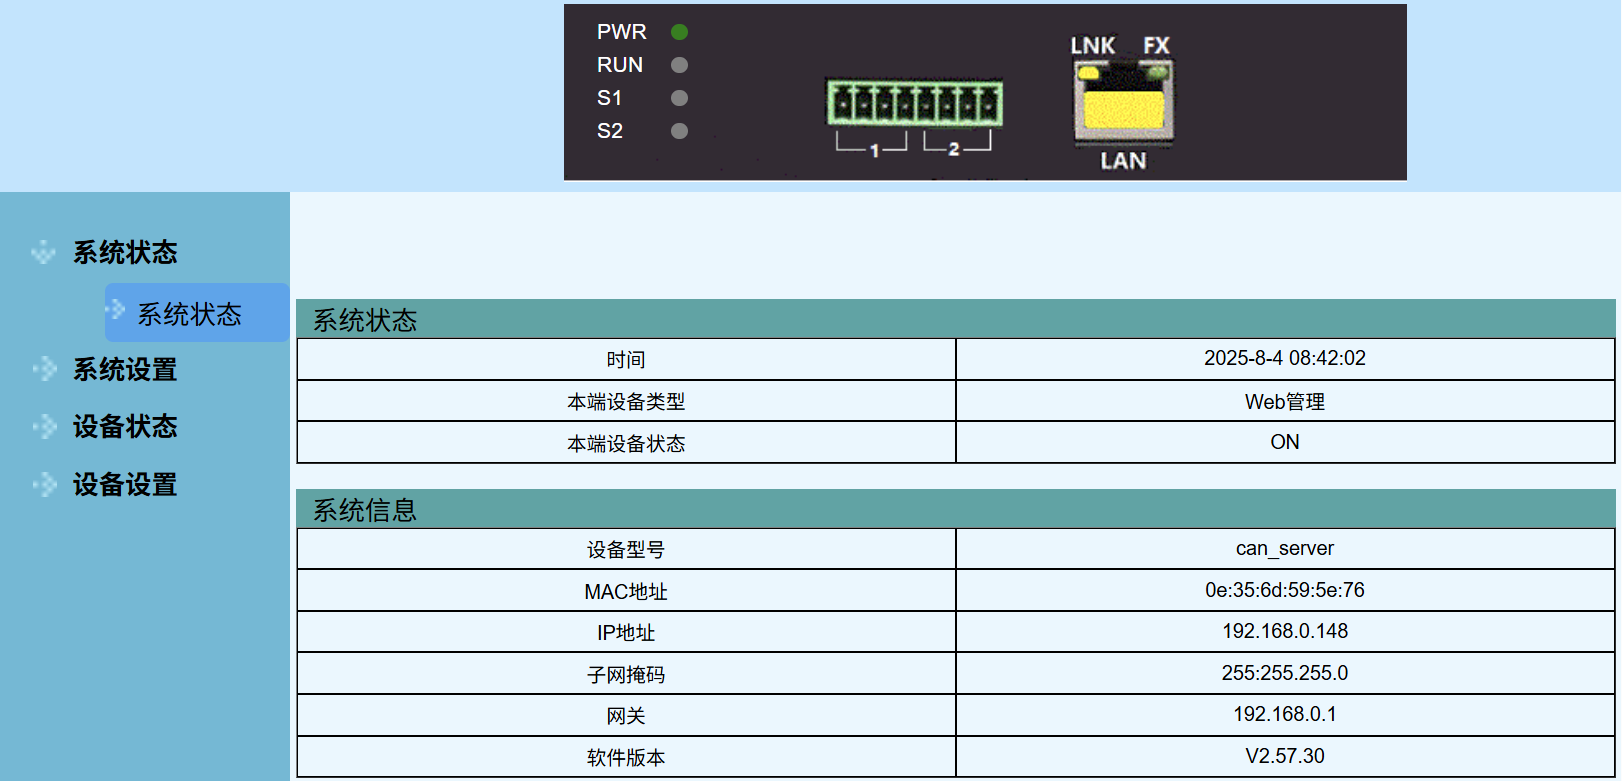Open the 设备状态 menu
The image size is (1622, 781).
click(125, 427)
